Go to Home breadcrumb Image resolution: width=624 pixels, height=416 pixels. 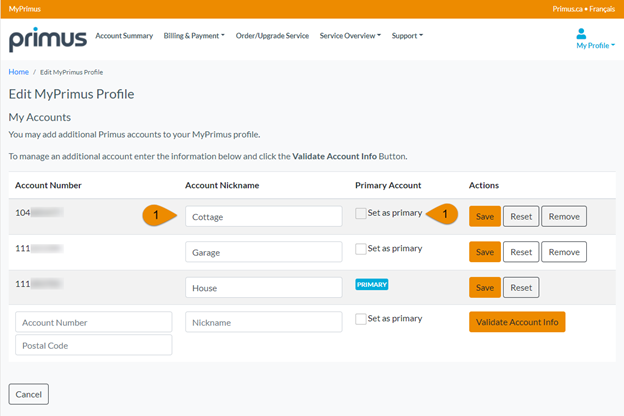click(19, 72)
